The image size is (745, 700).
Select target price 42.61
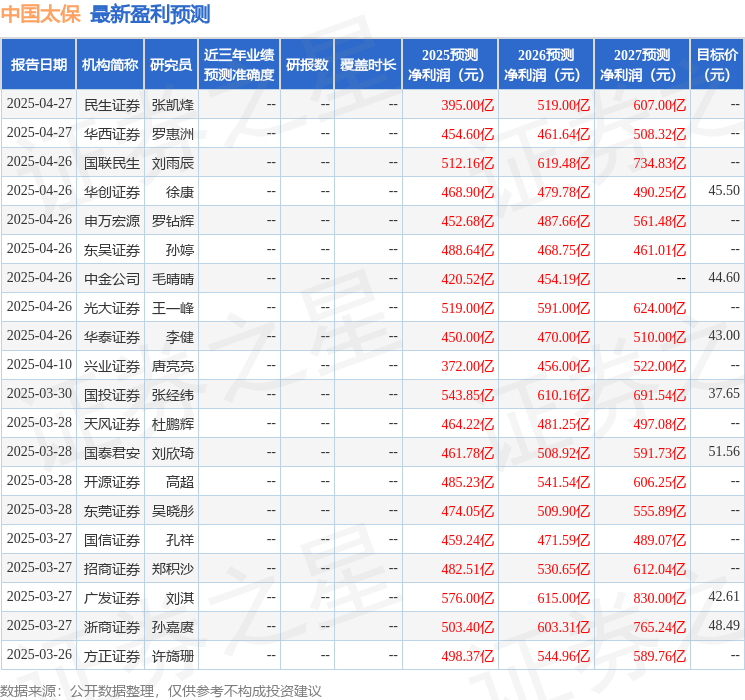[724, 596]
